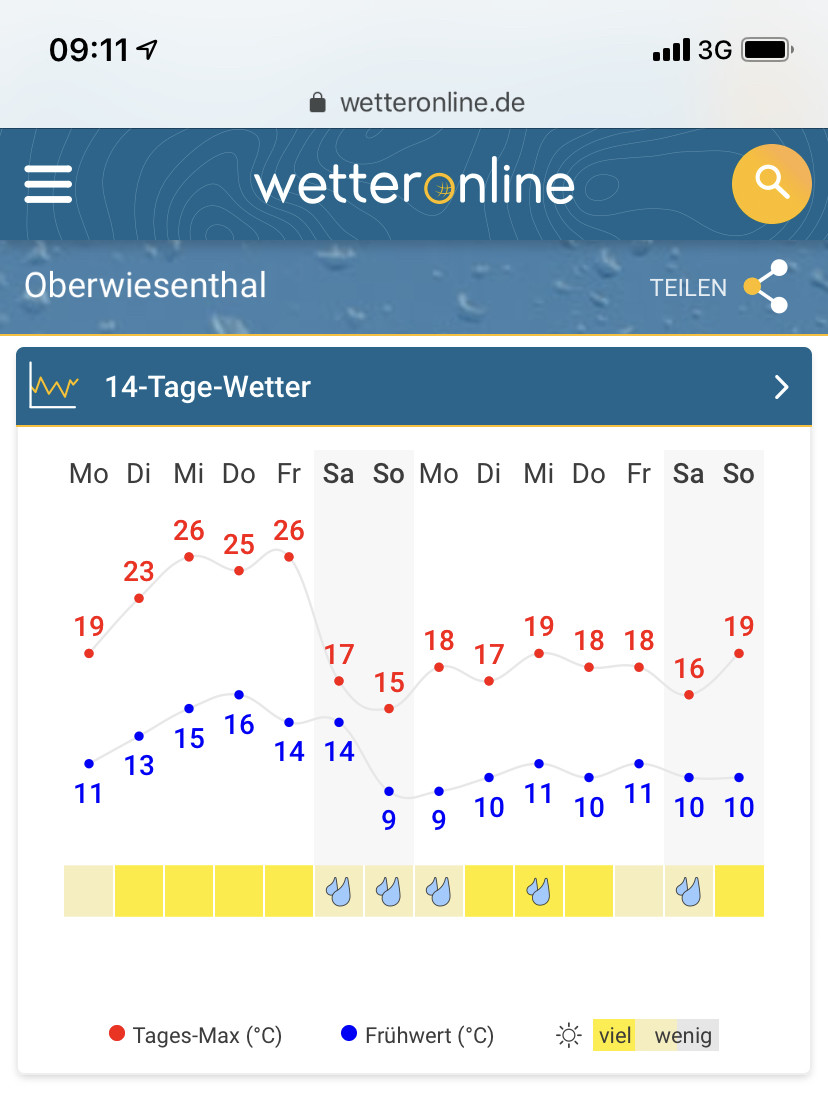Click the wetteronline logo

click(414, 183)
